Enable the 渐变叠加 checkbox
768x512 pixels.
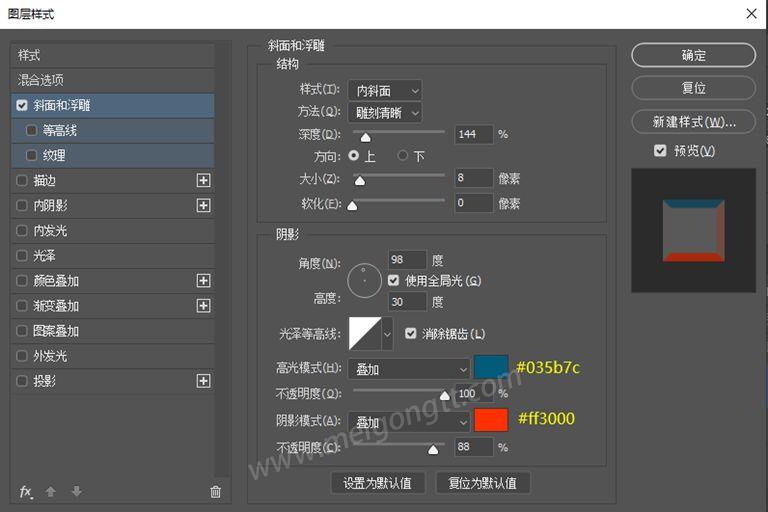pyautogui.click(x=22, y=306)
